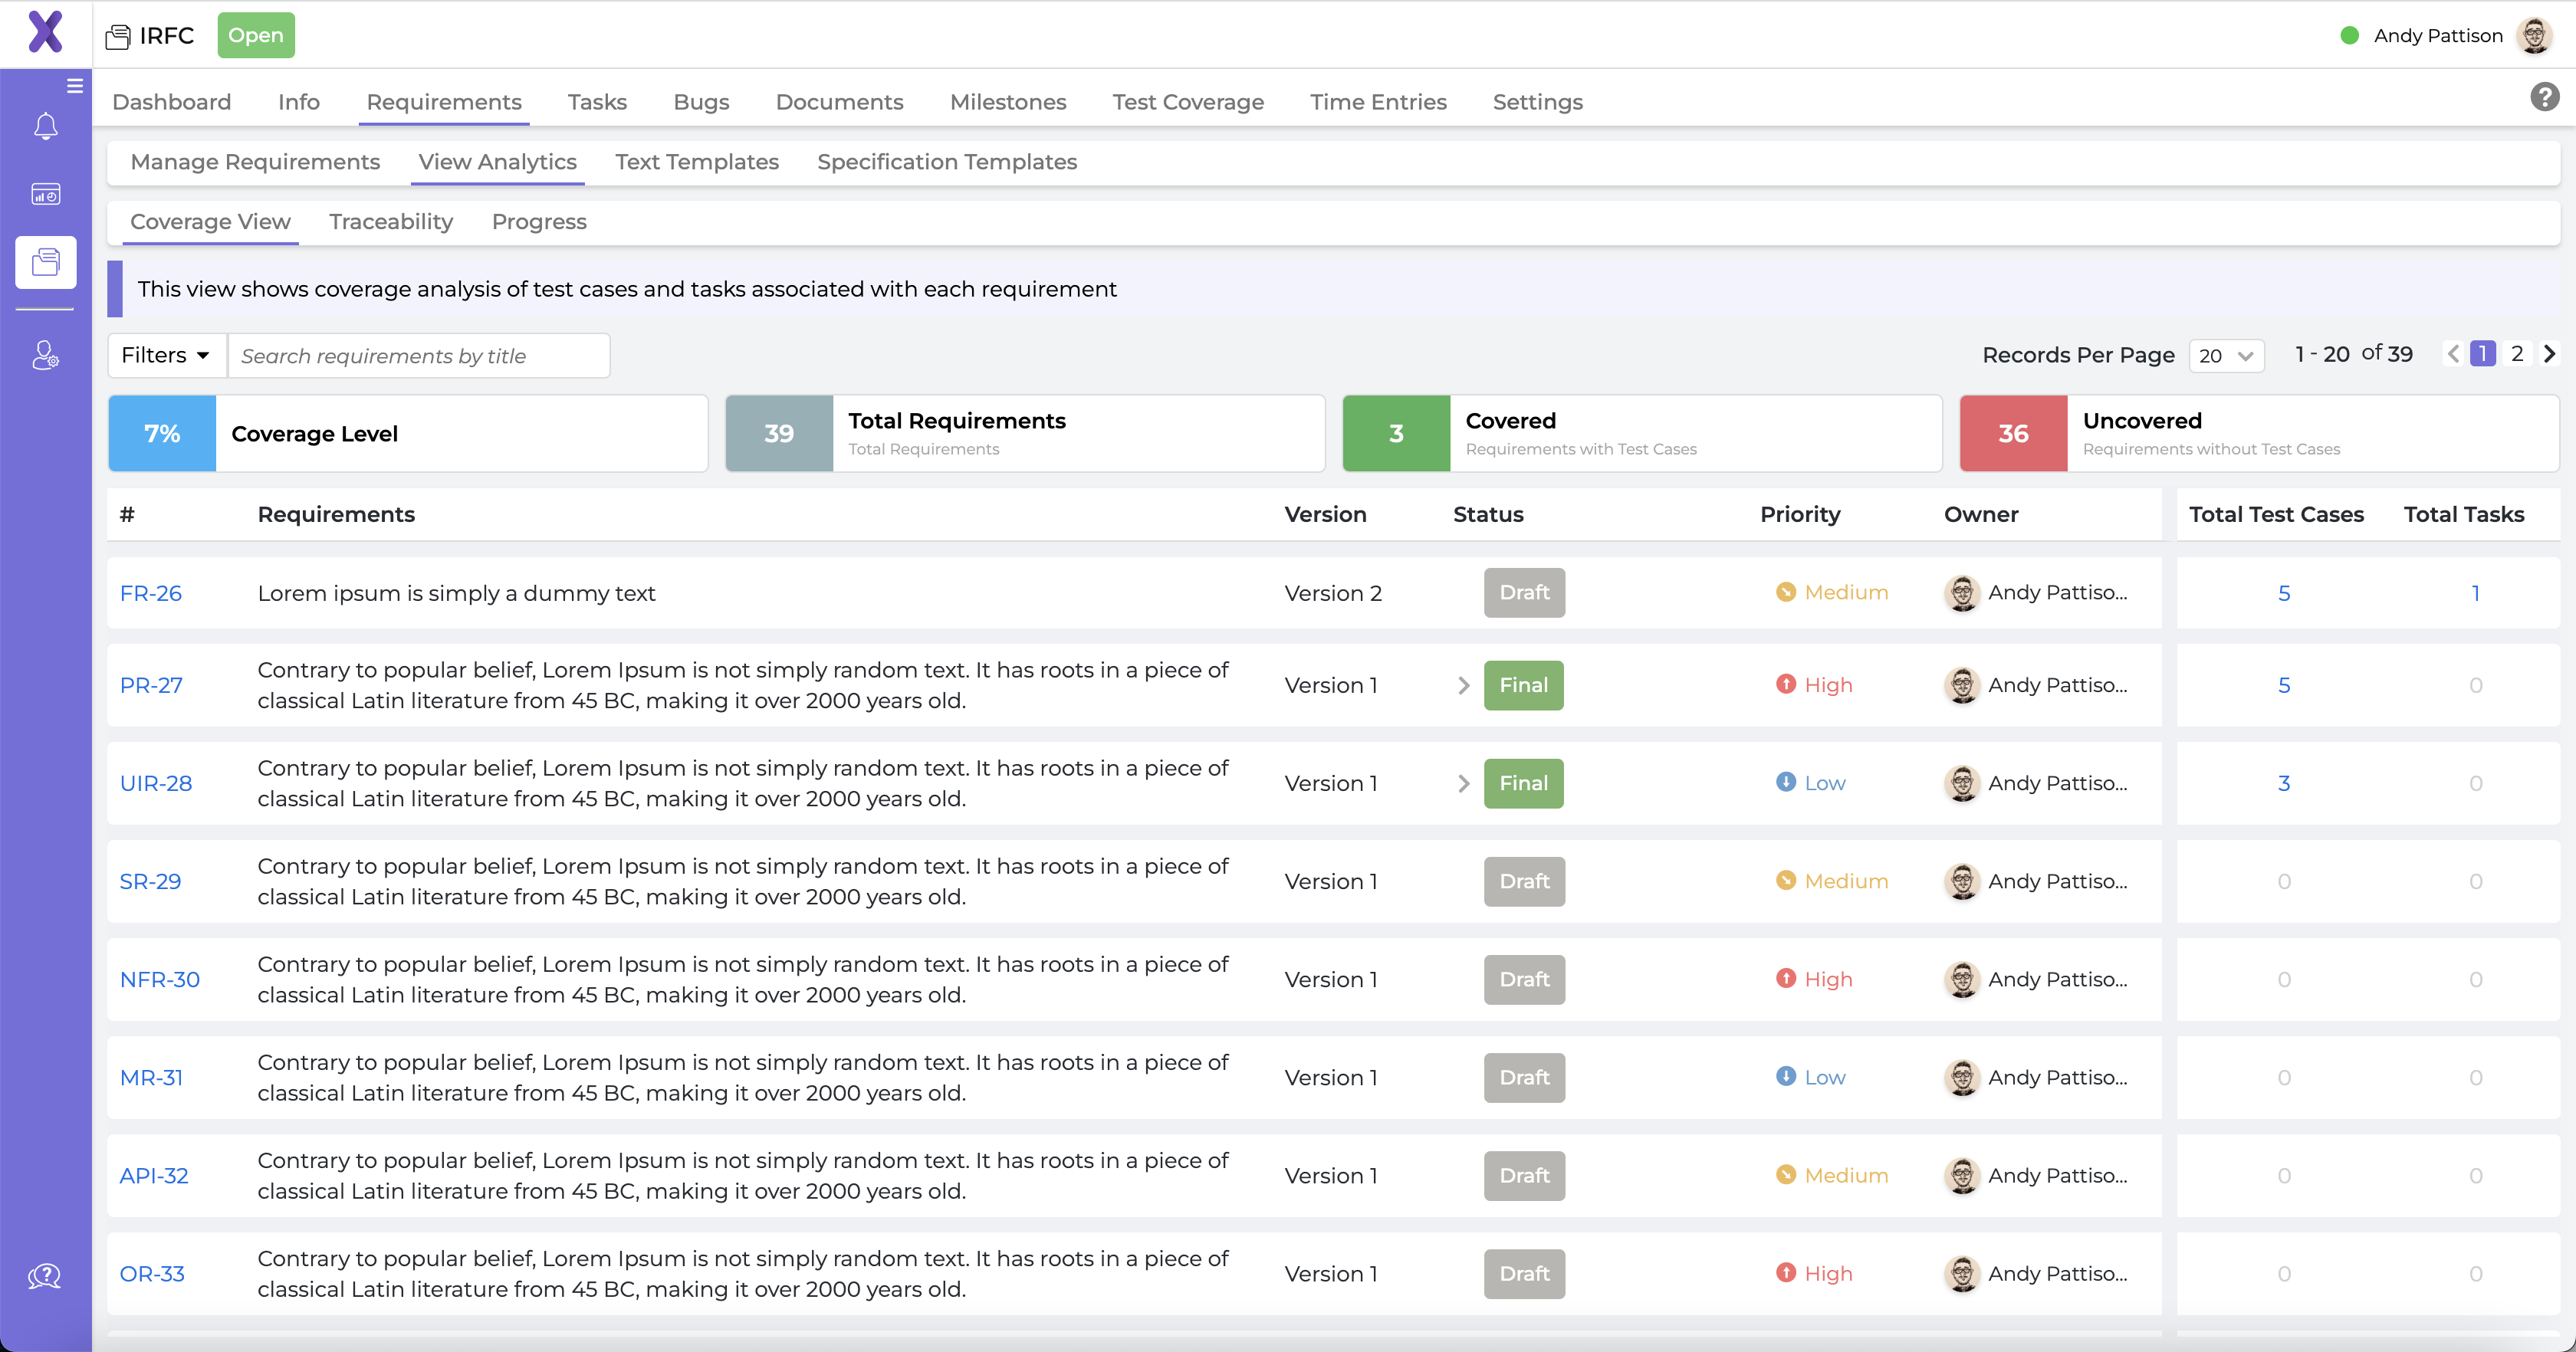This screenshot has height=1352, width=2576.
Task: Open user management via the person-gear icon
Action: (45, 355)
